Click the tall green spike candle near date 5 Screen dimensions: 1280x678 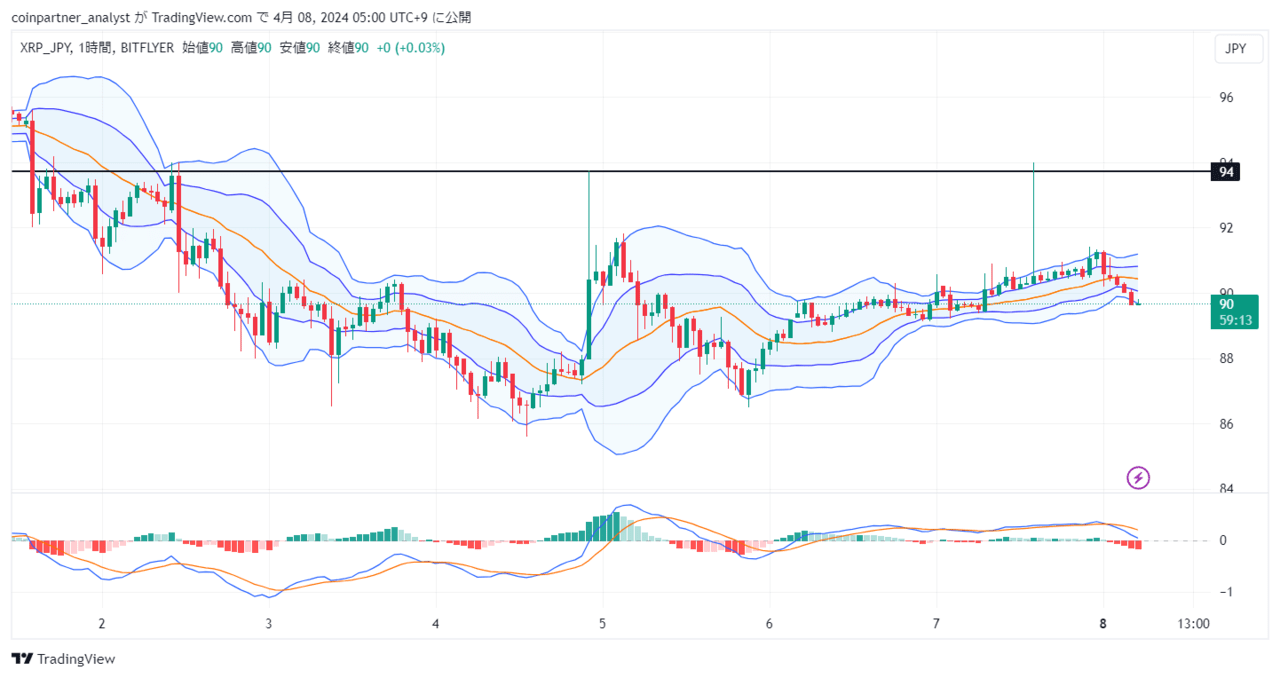point(589,266)
